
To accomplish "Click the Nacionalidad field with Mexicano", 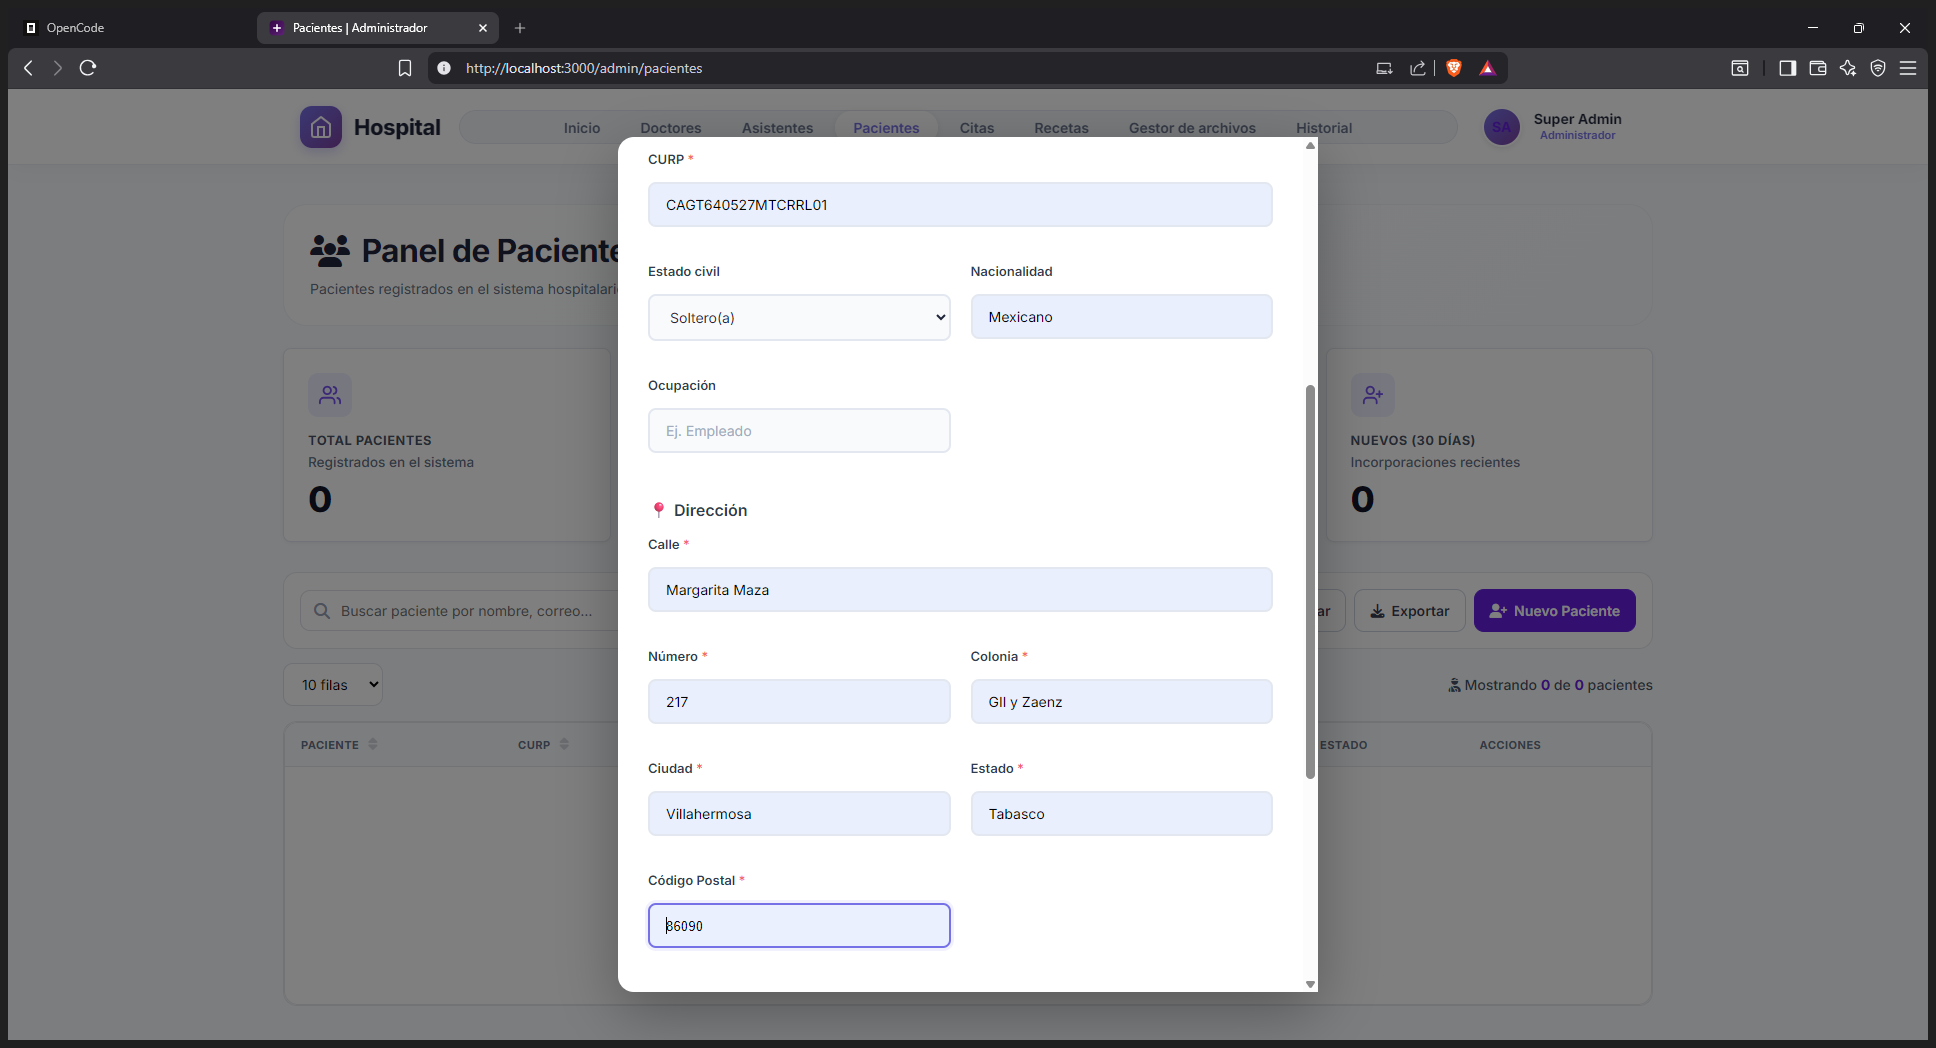I will pyautogui.click(x=1122, y=317).
